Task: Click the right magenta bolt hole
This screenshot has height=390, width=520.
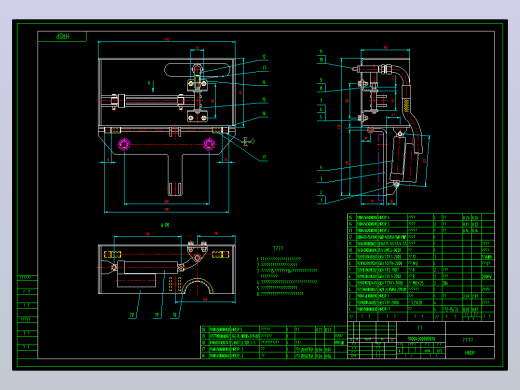Action: click(x=209, y=144)
